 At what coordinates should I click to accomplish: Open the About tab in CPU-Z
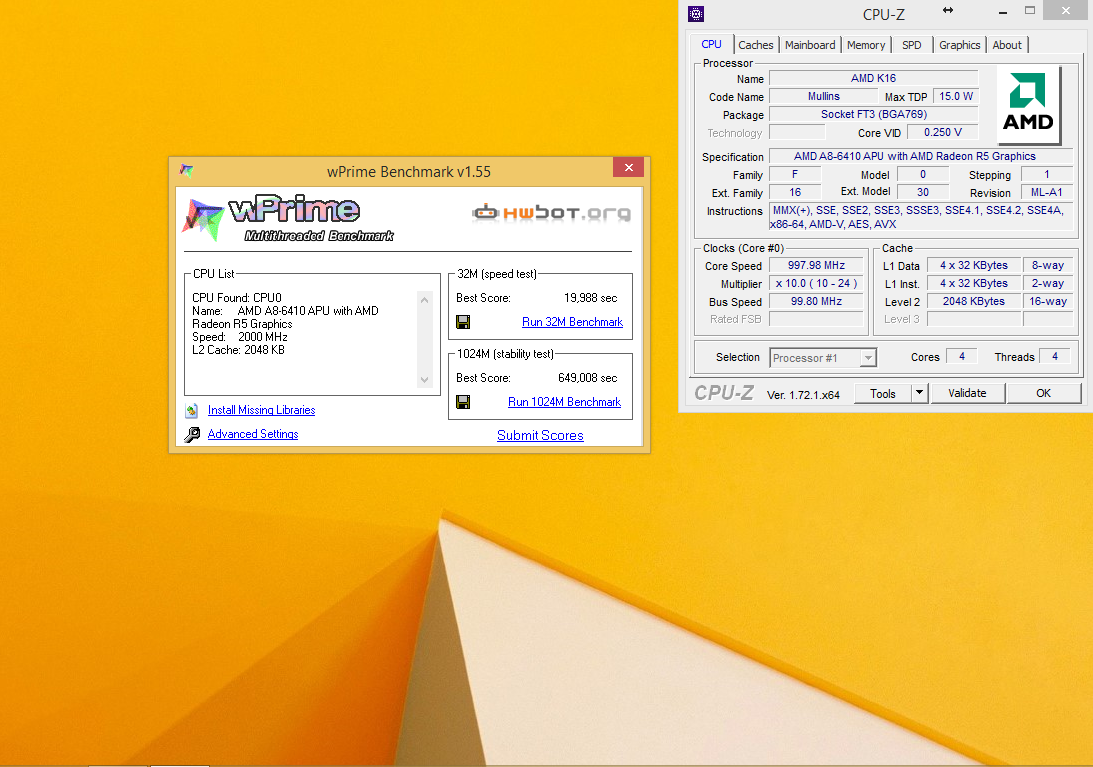click(1007, 45)
